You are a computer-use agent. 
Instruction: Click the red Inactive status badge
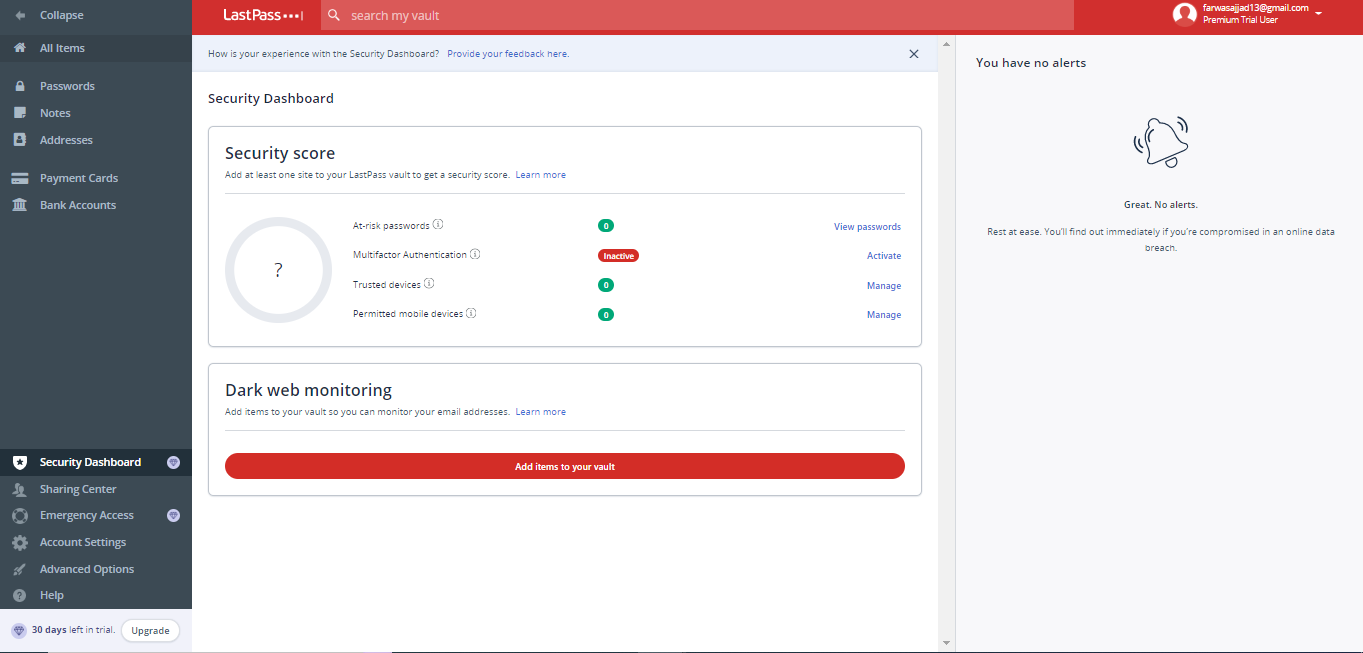(618, 256)
